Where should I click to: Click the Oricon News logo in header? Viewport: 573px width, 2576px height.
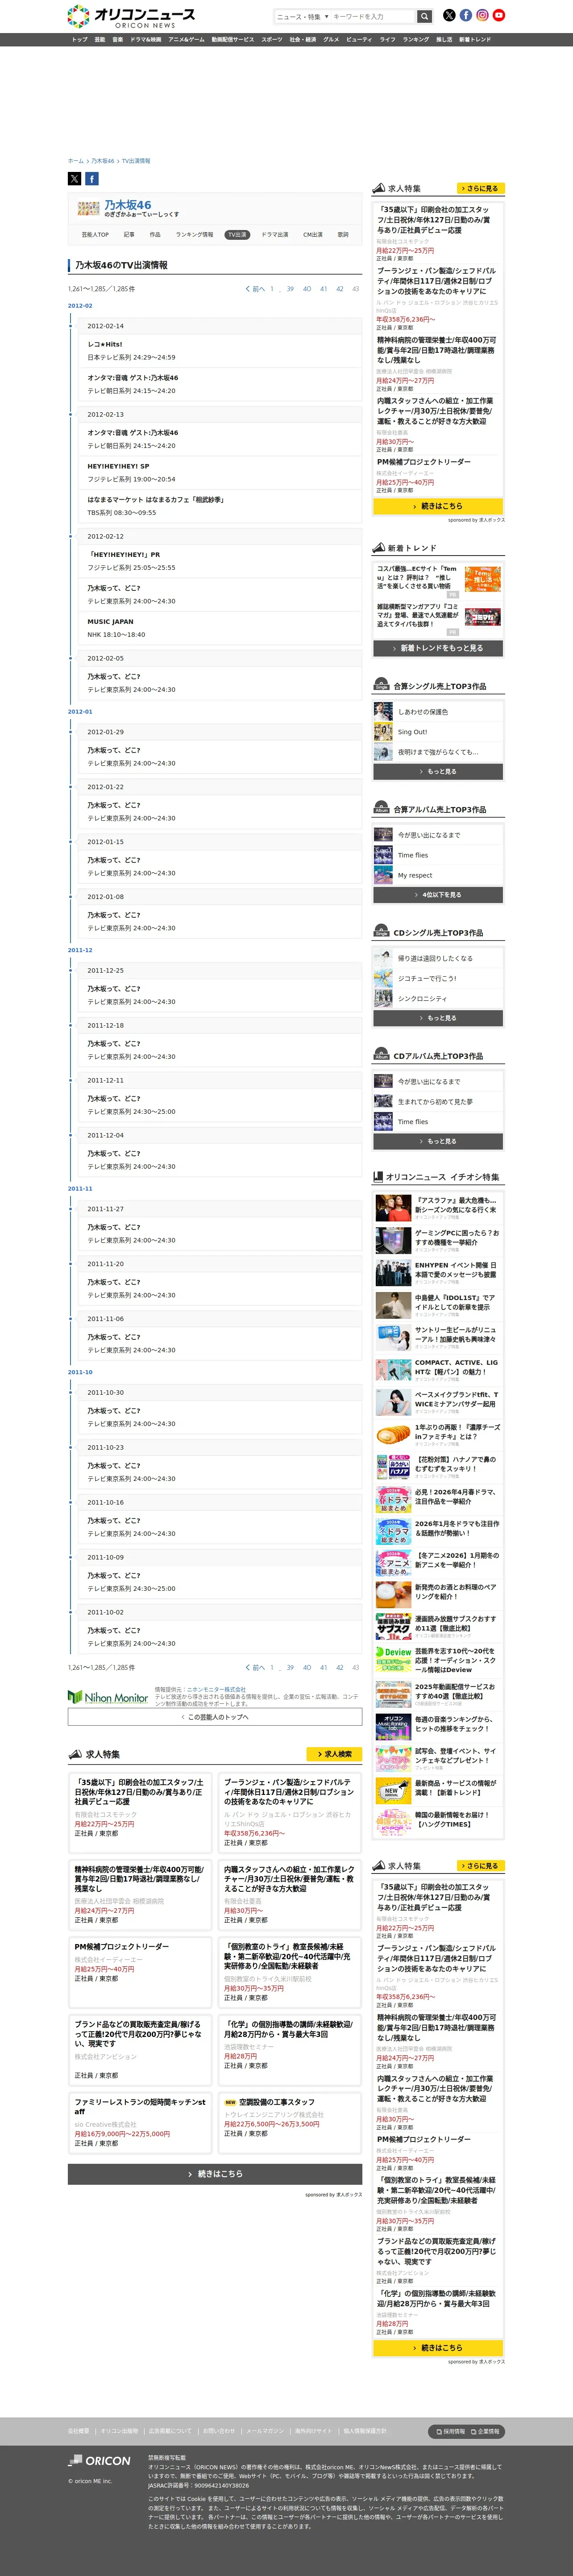point(131,16)
